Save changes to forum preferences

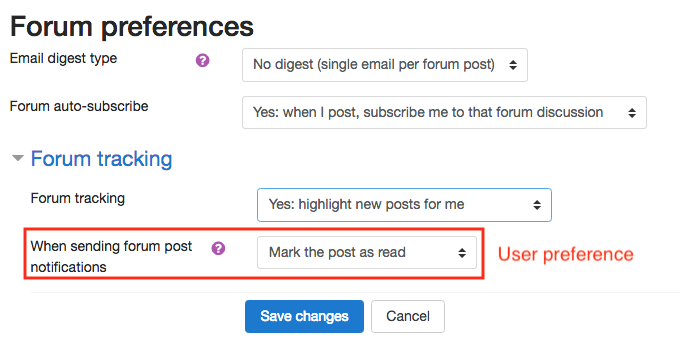[304, 316]
